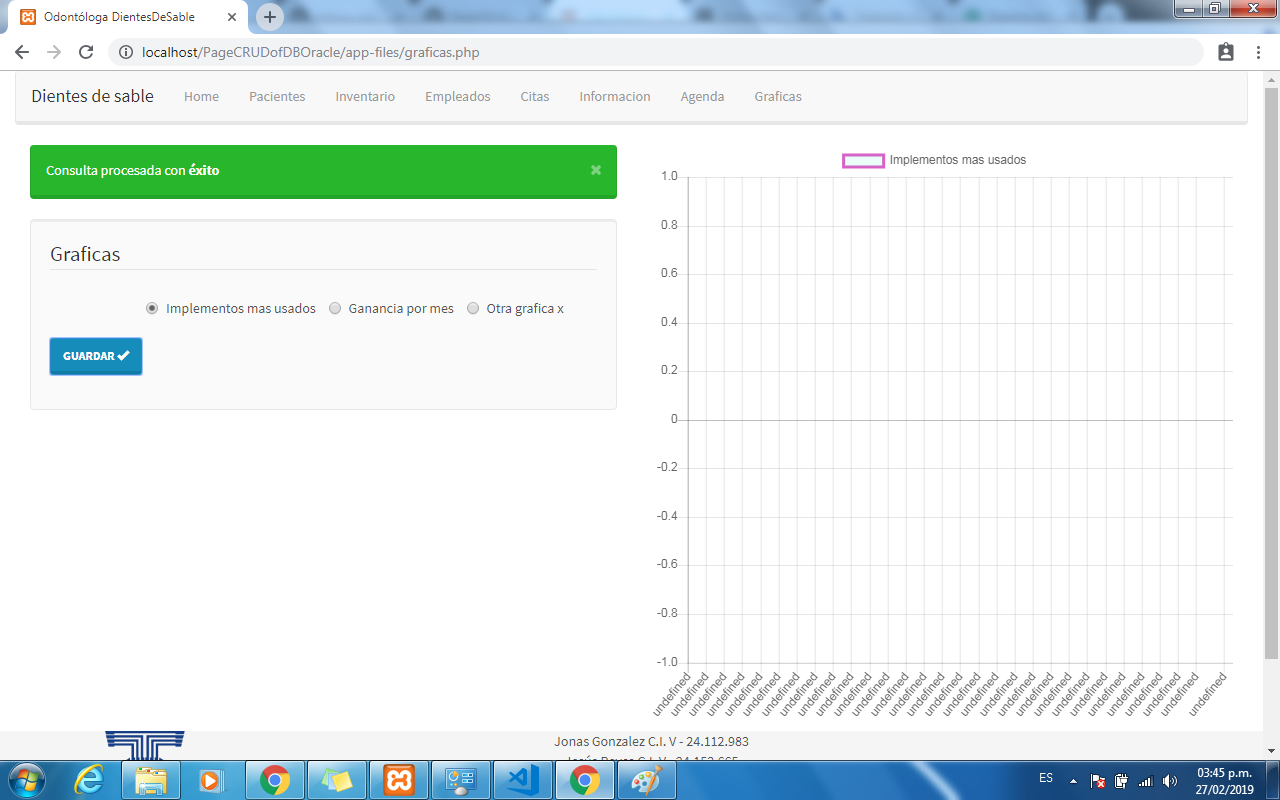Click the browser forward arrow
This screenshot has width=1280, height=800.
coord(54,52)
